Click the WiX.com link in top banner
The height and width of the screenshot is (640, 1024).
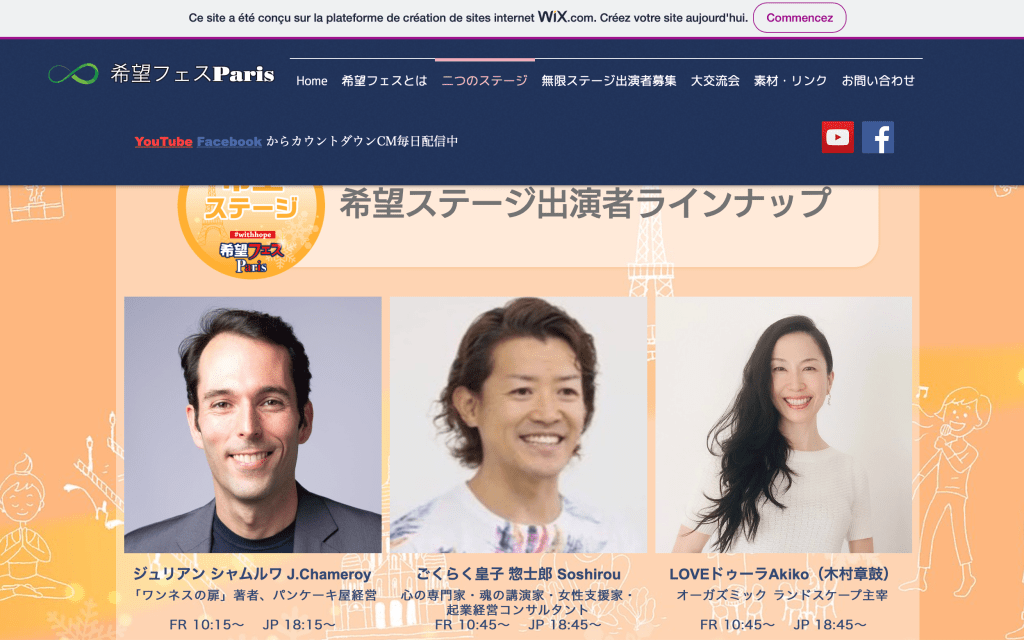(x=566, y=17)
